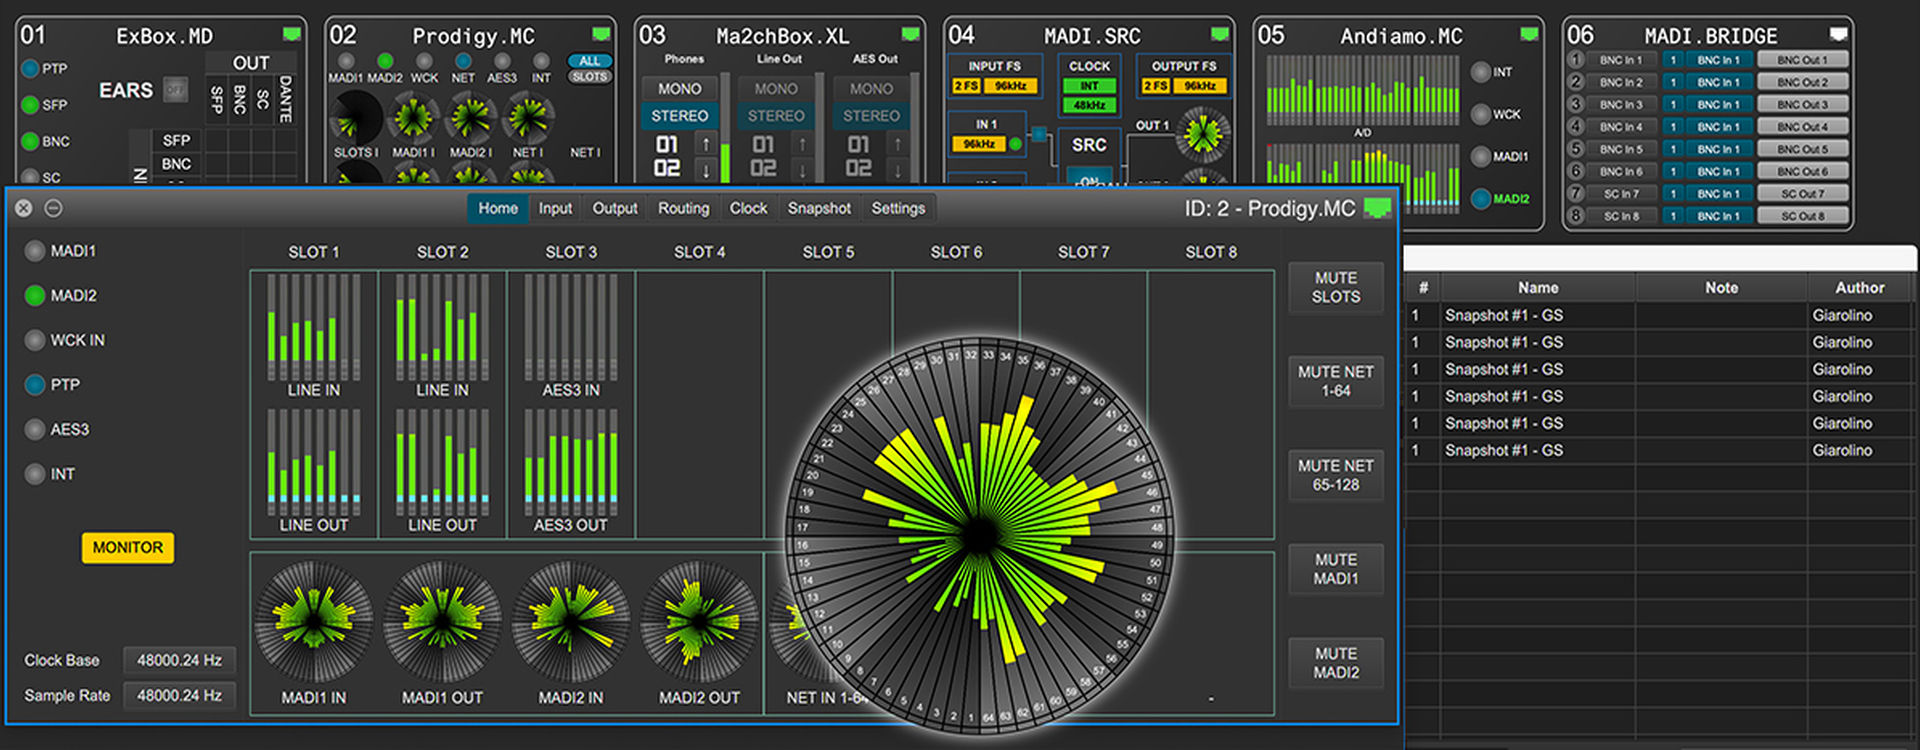Click MUTE MADI1 button
Screen dimensions: 1920x750
point(1336,569)
